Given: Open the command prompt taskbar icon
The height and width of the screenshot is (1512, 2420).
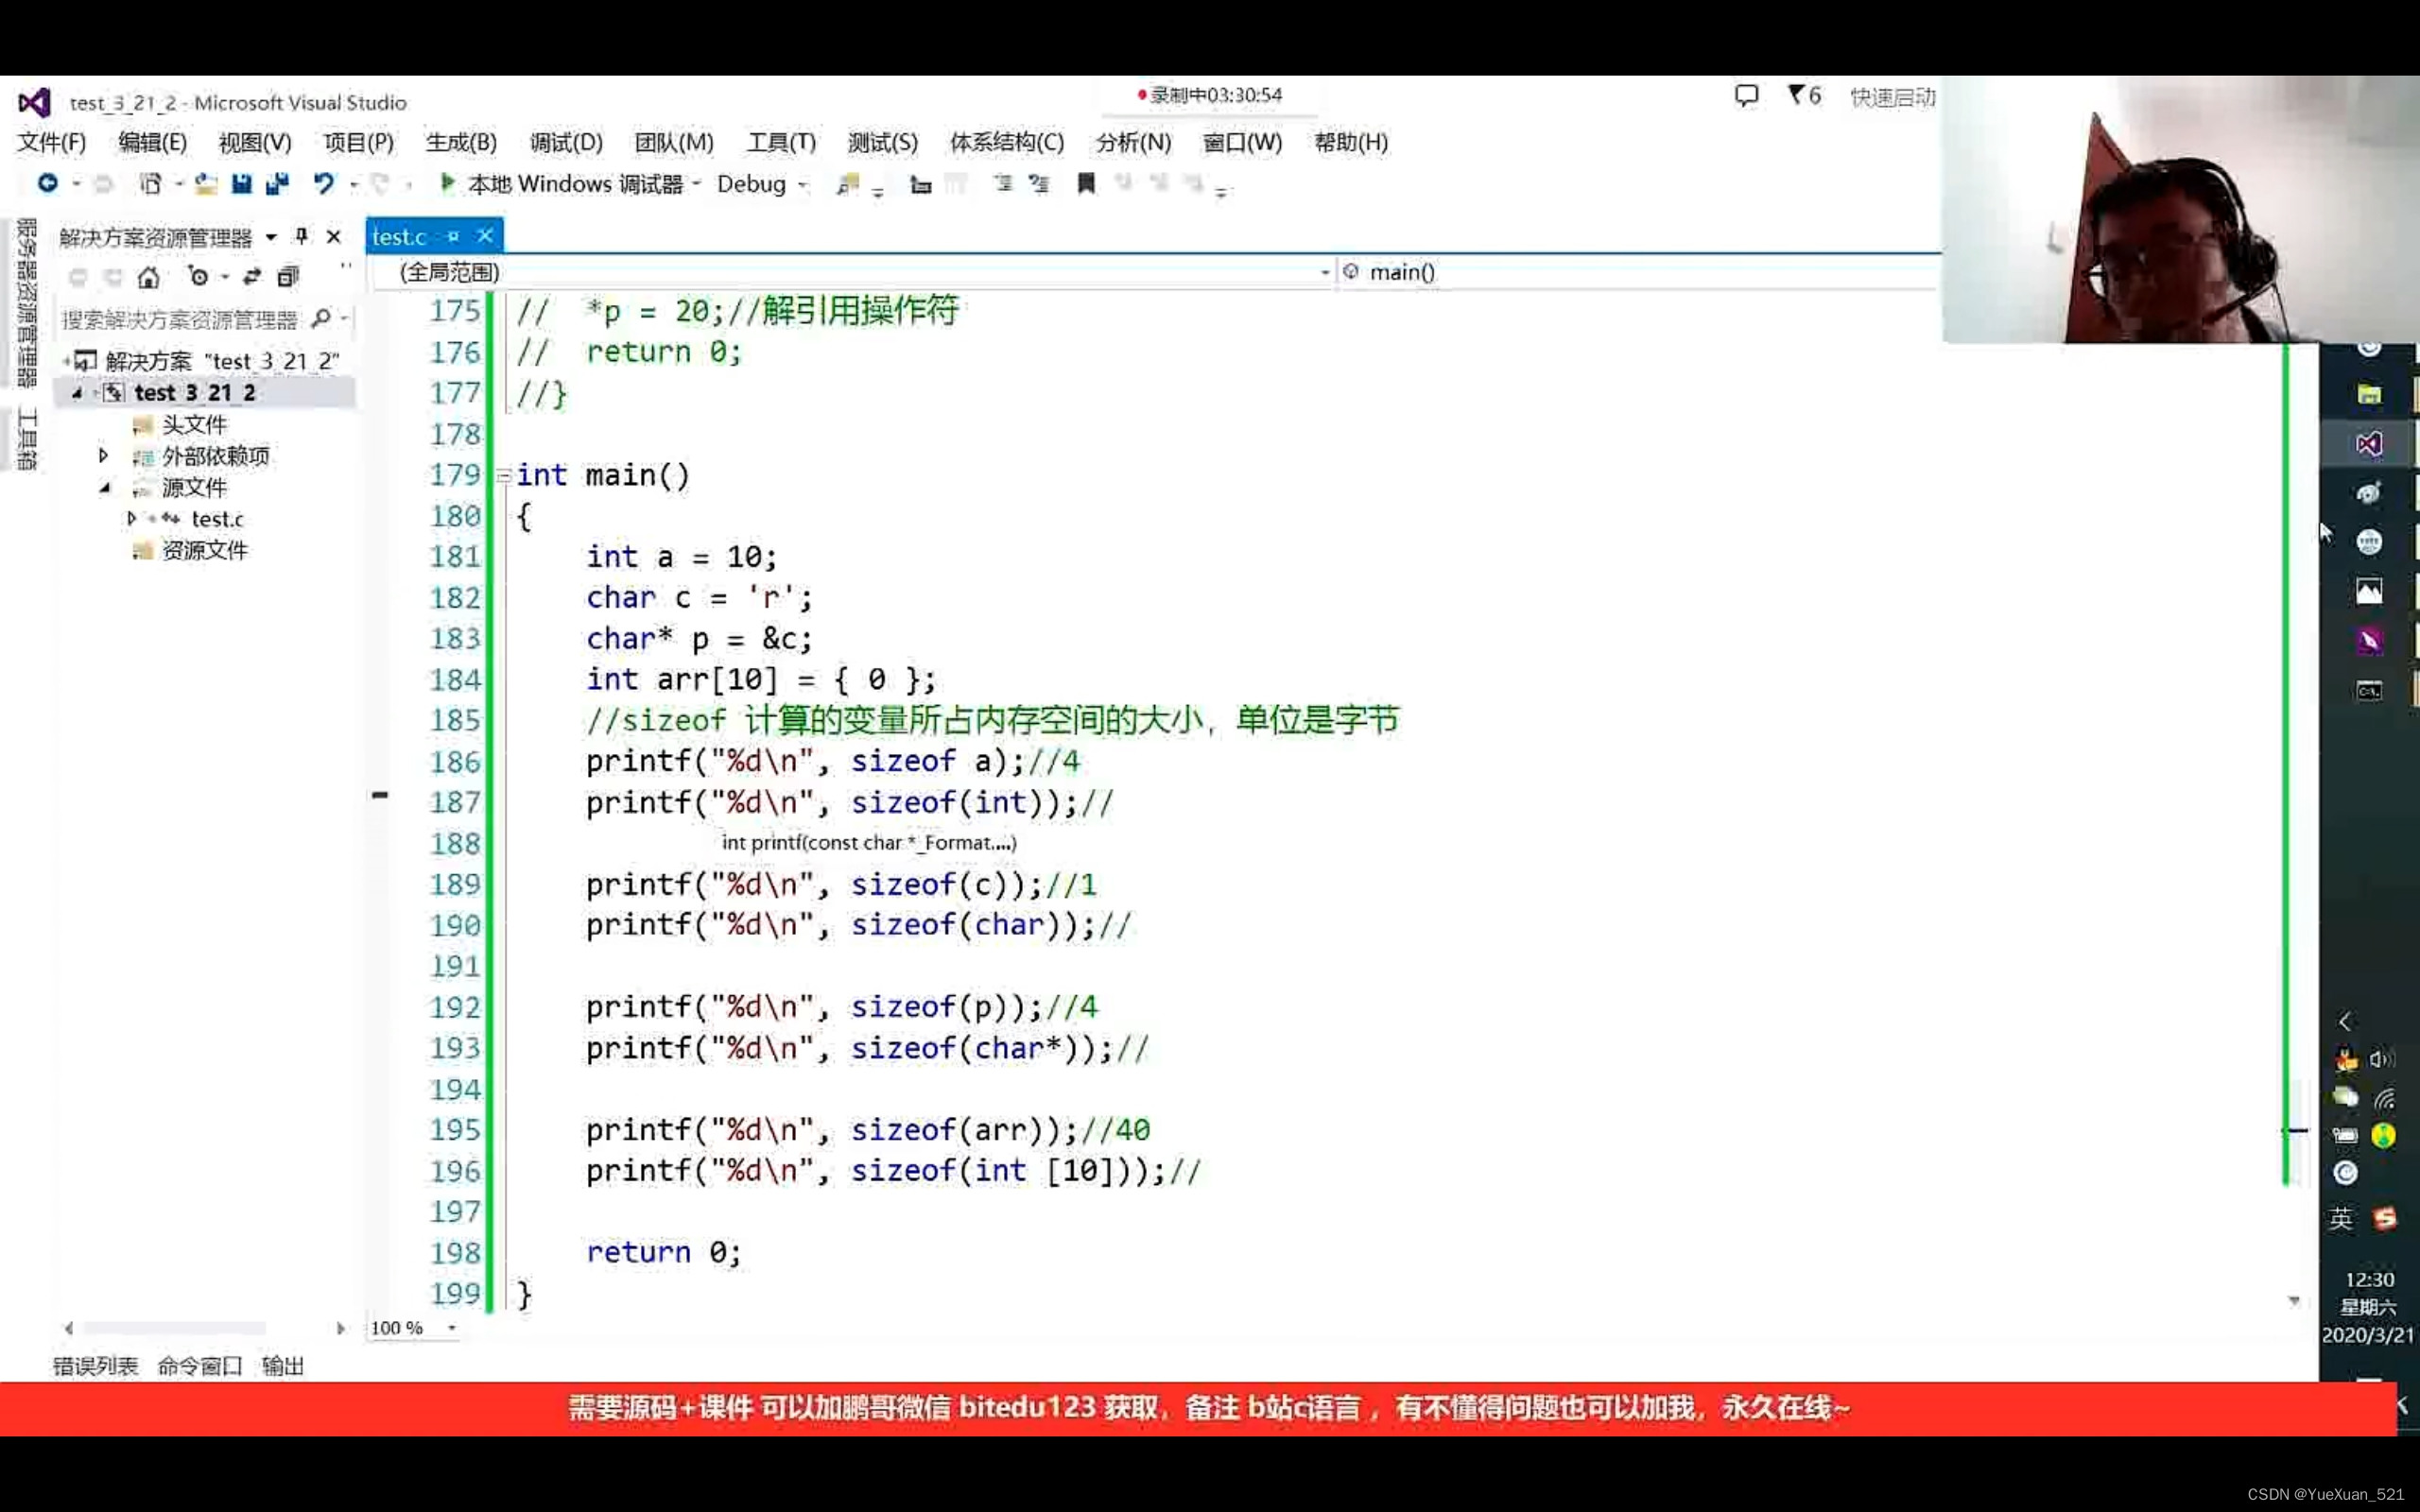Looking at the screenshot, I should click(x=2368, y=691).
